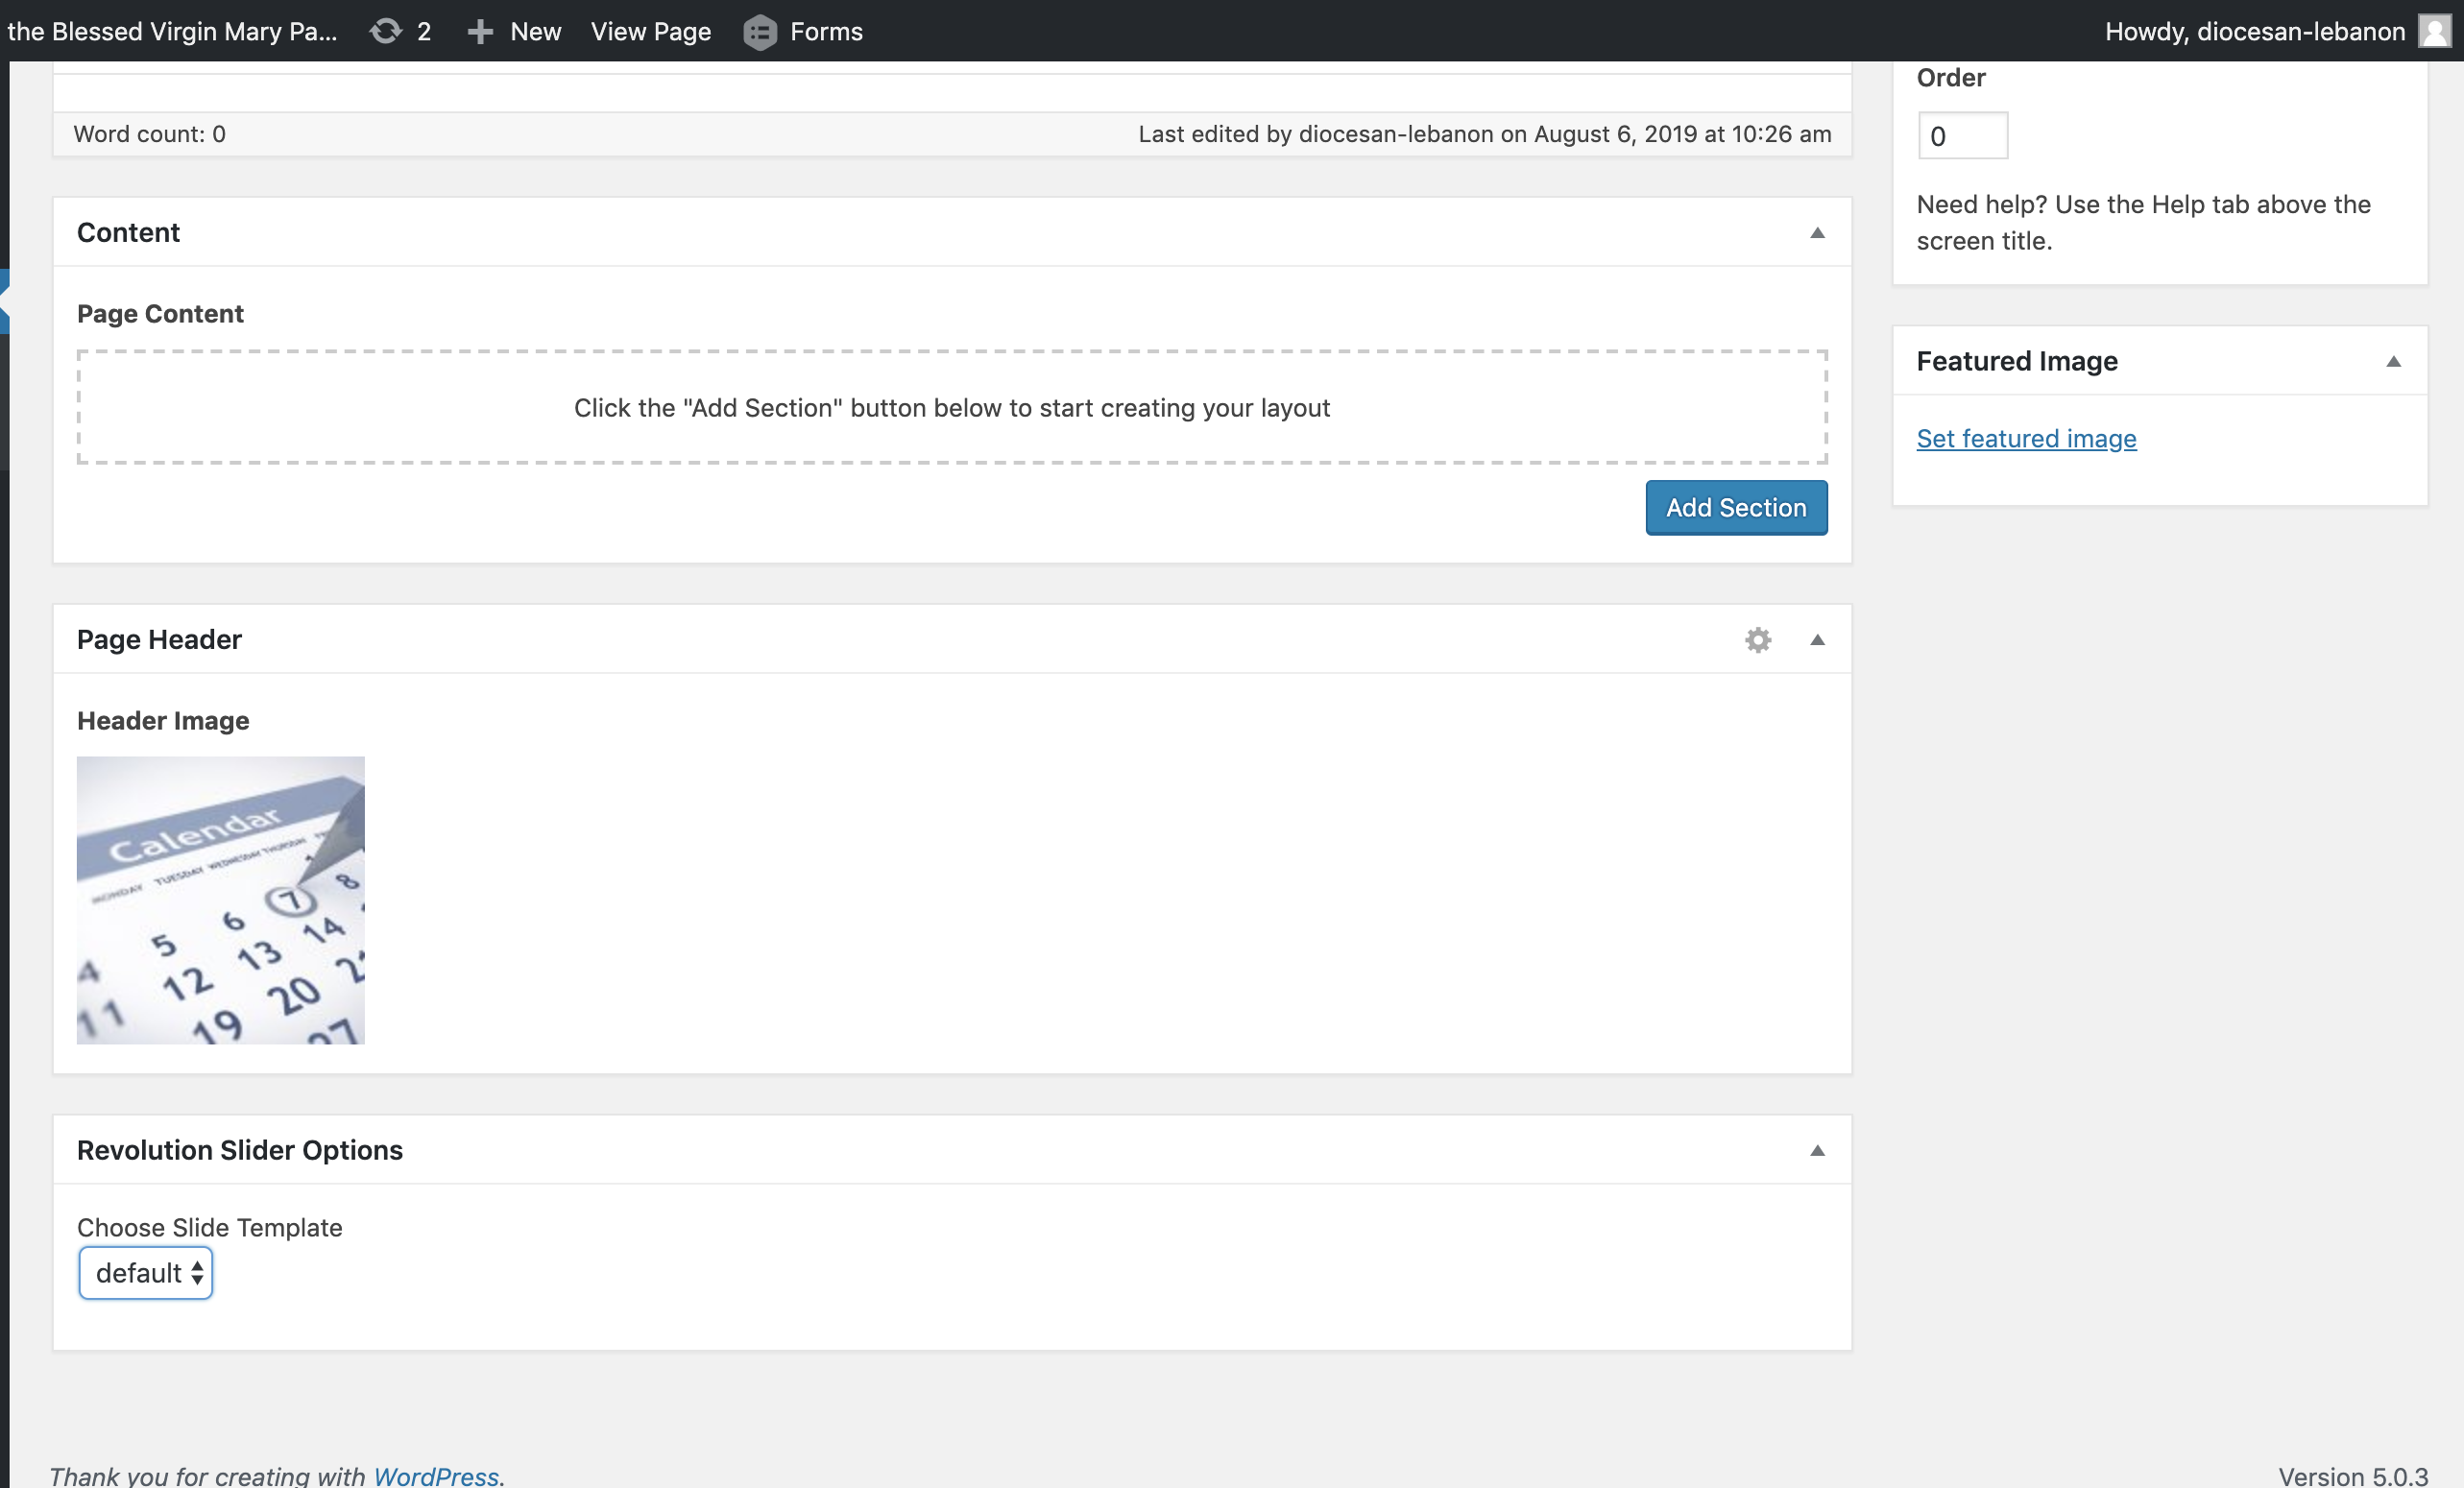This screenshot has width=2464, height=1488.
Task: Collapse the Page Header panel arrow
Action: pos(1817,640)
